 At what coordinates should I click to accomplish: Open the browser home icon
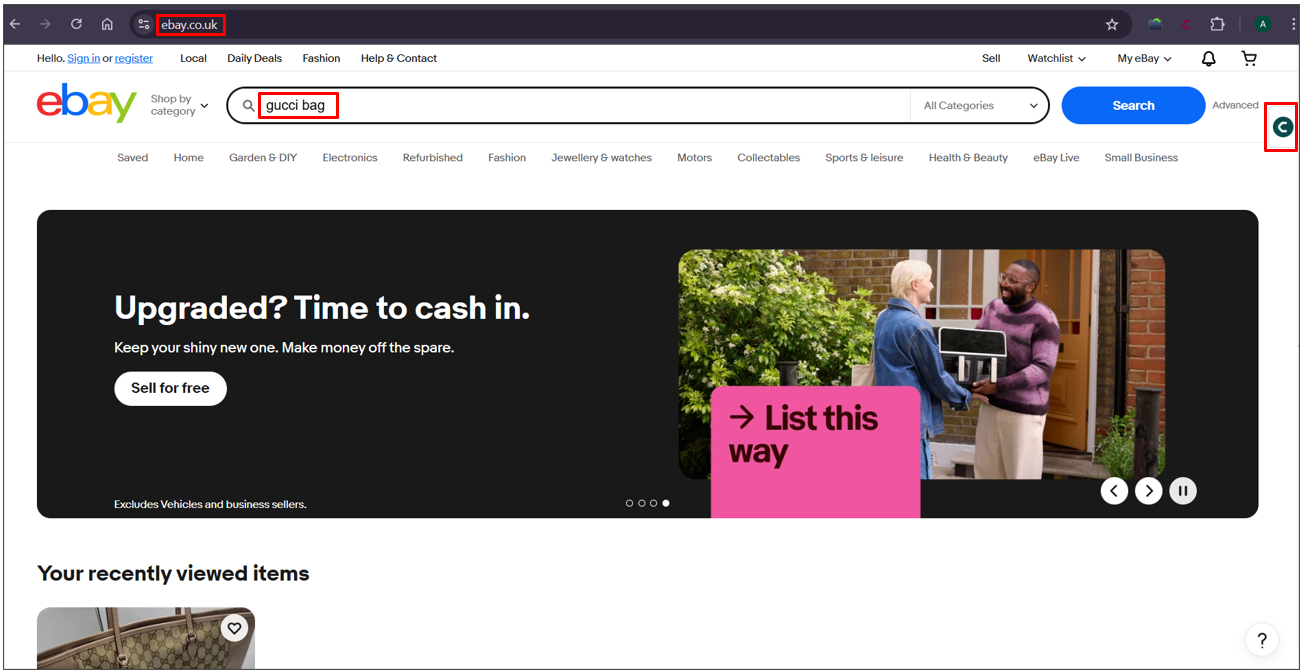[x=107, y=24]
